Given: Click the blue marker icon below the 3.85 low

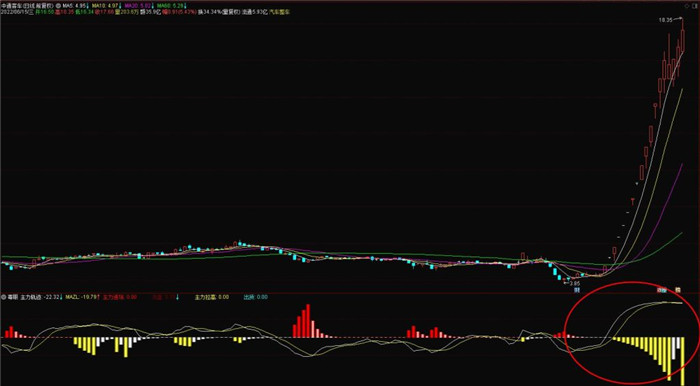Looking at the screenshot, I should pos(577,290).
